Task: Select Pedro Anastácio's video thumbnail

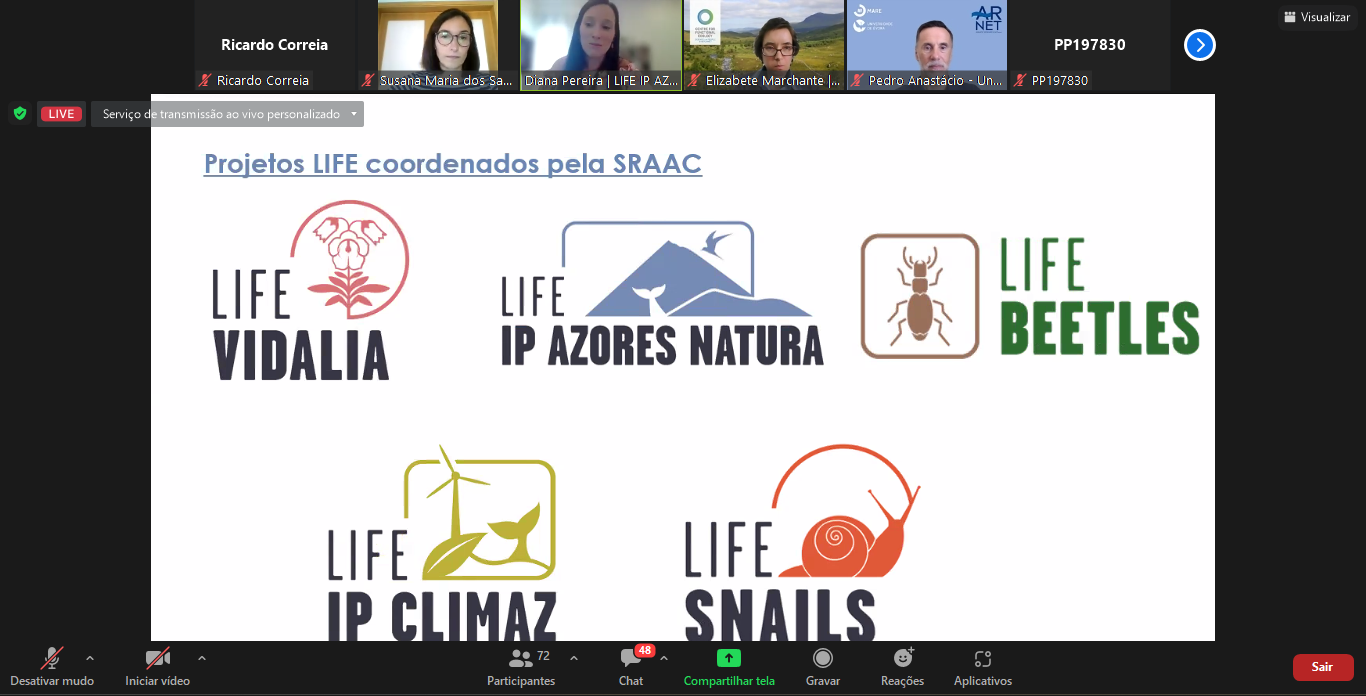Action: click(x=927, y=45)
